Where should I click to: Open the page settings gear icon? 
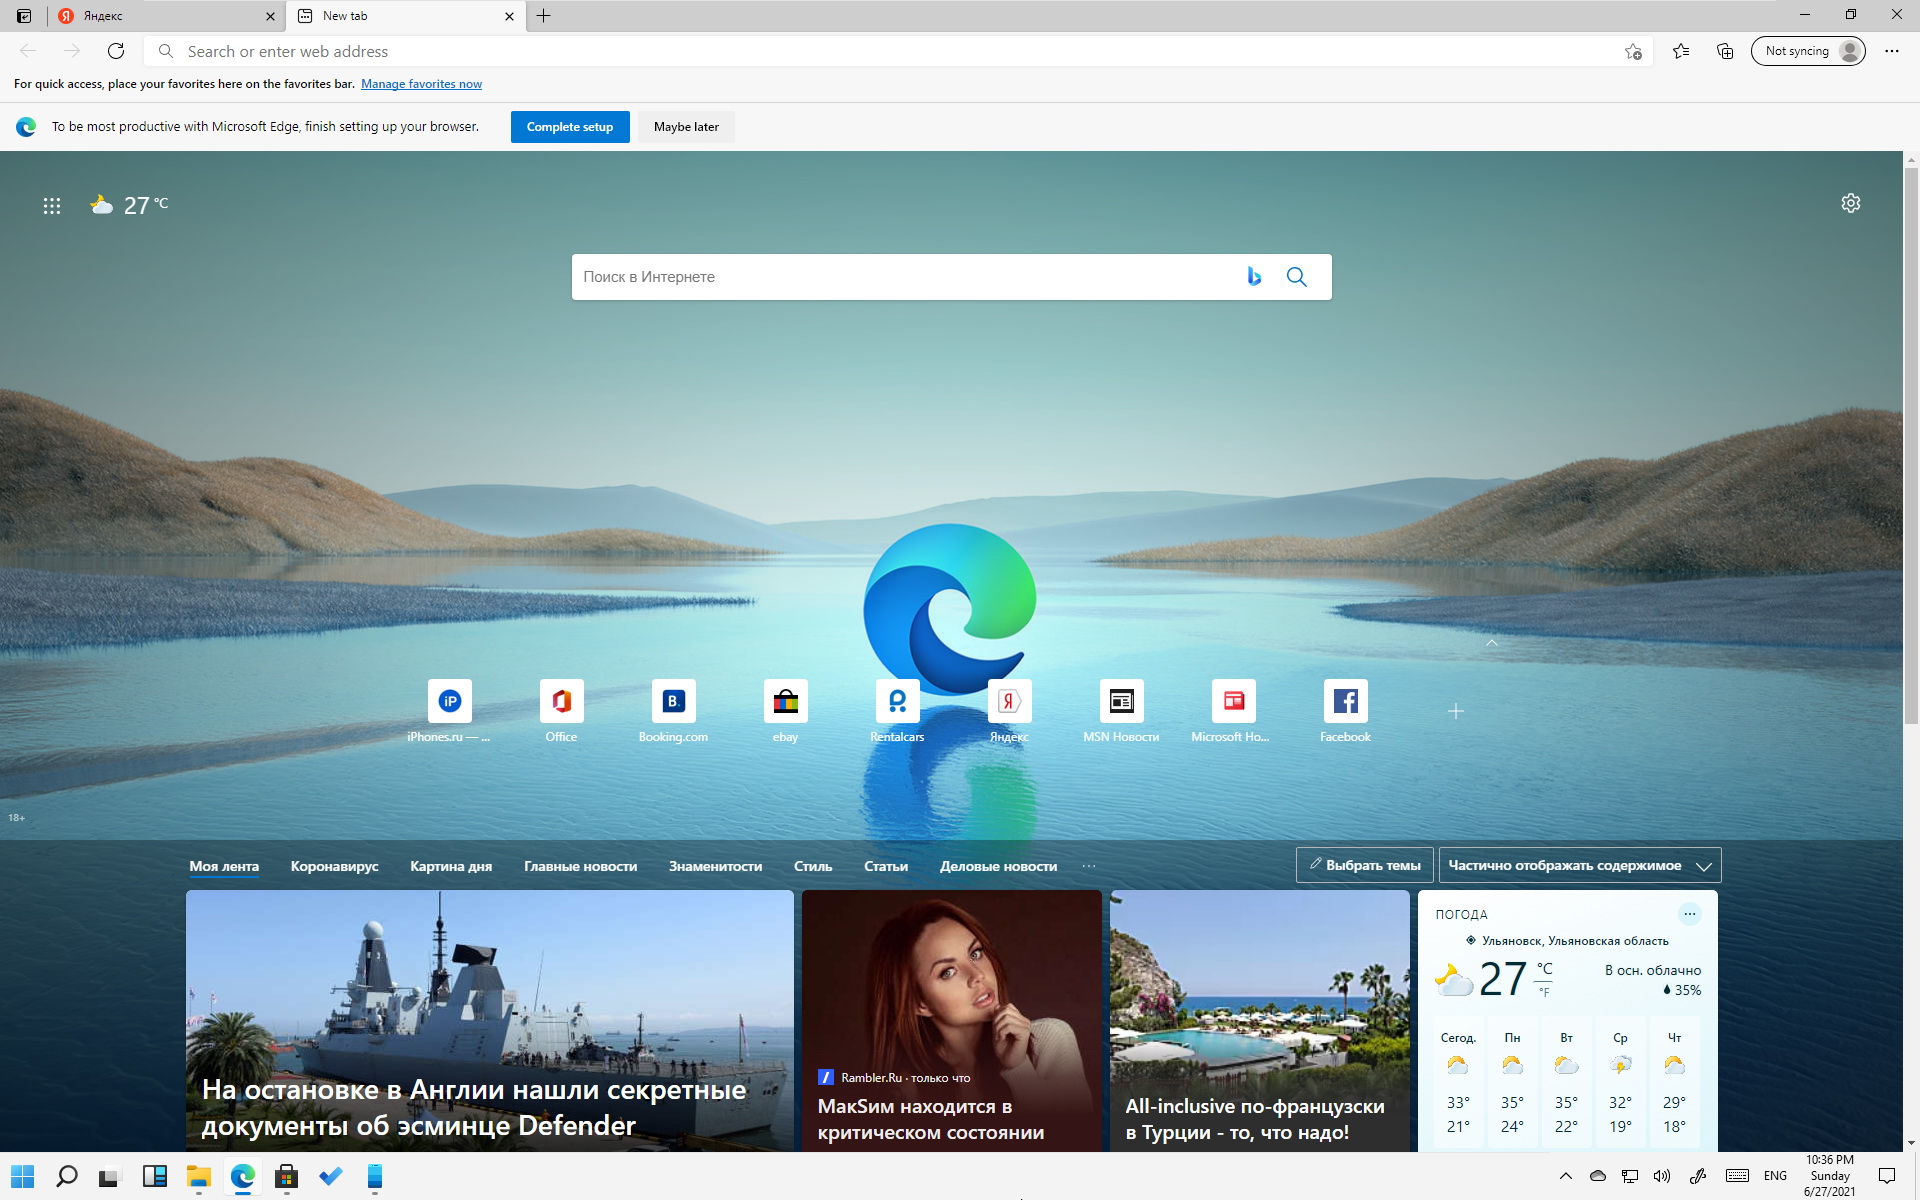[x=1851, y=203]
